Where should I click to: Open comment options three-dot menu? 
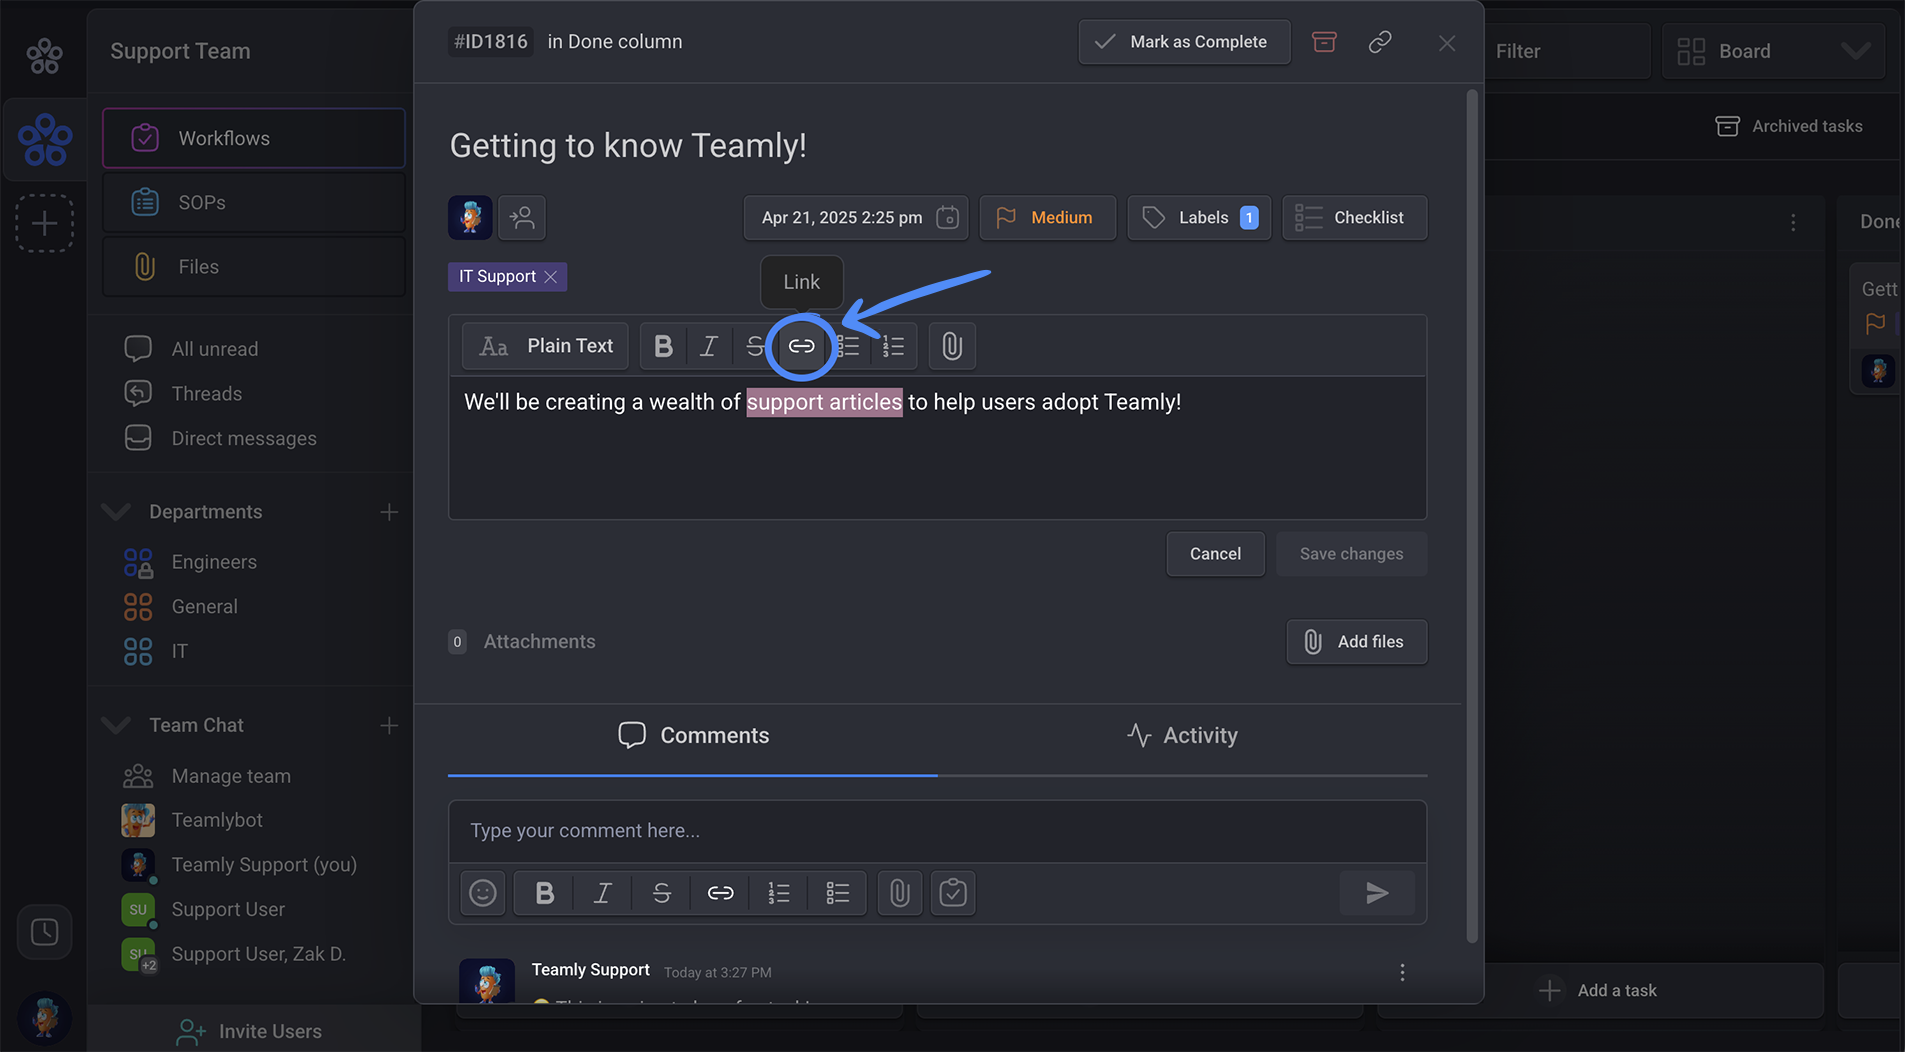tap(1402, 972)
